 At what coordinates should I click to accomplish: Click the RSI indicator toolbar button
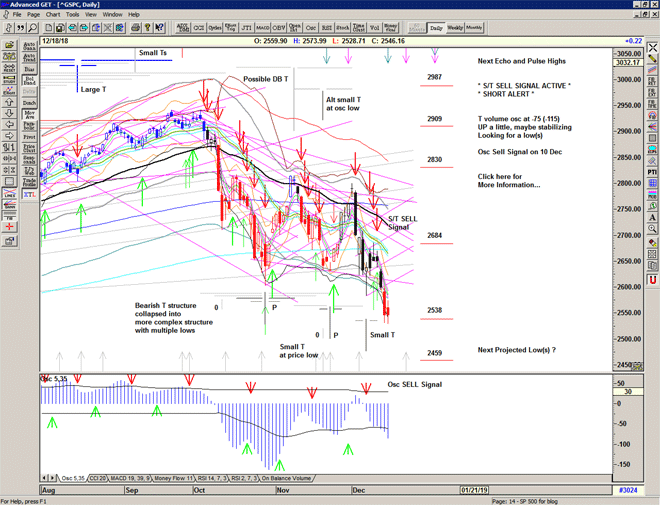(326, 26)
